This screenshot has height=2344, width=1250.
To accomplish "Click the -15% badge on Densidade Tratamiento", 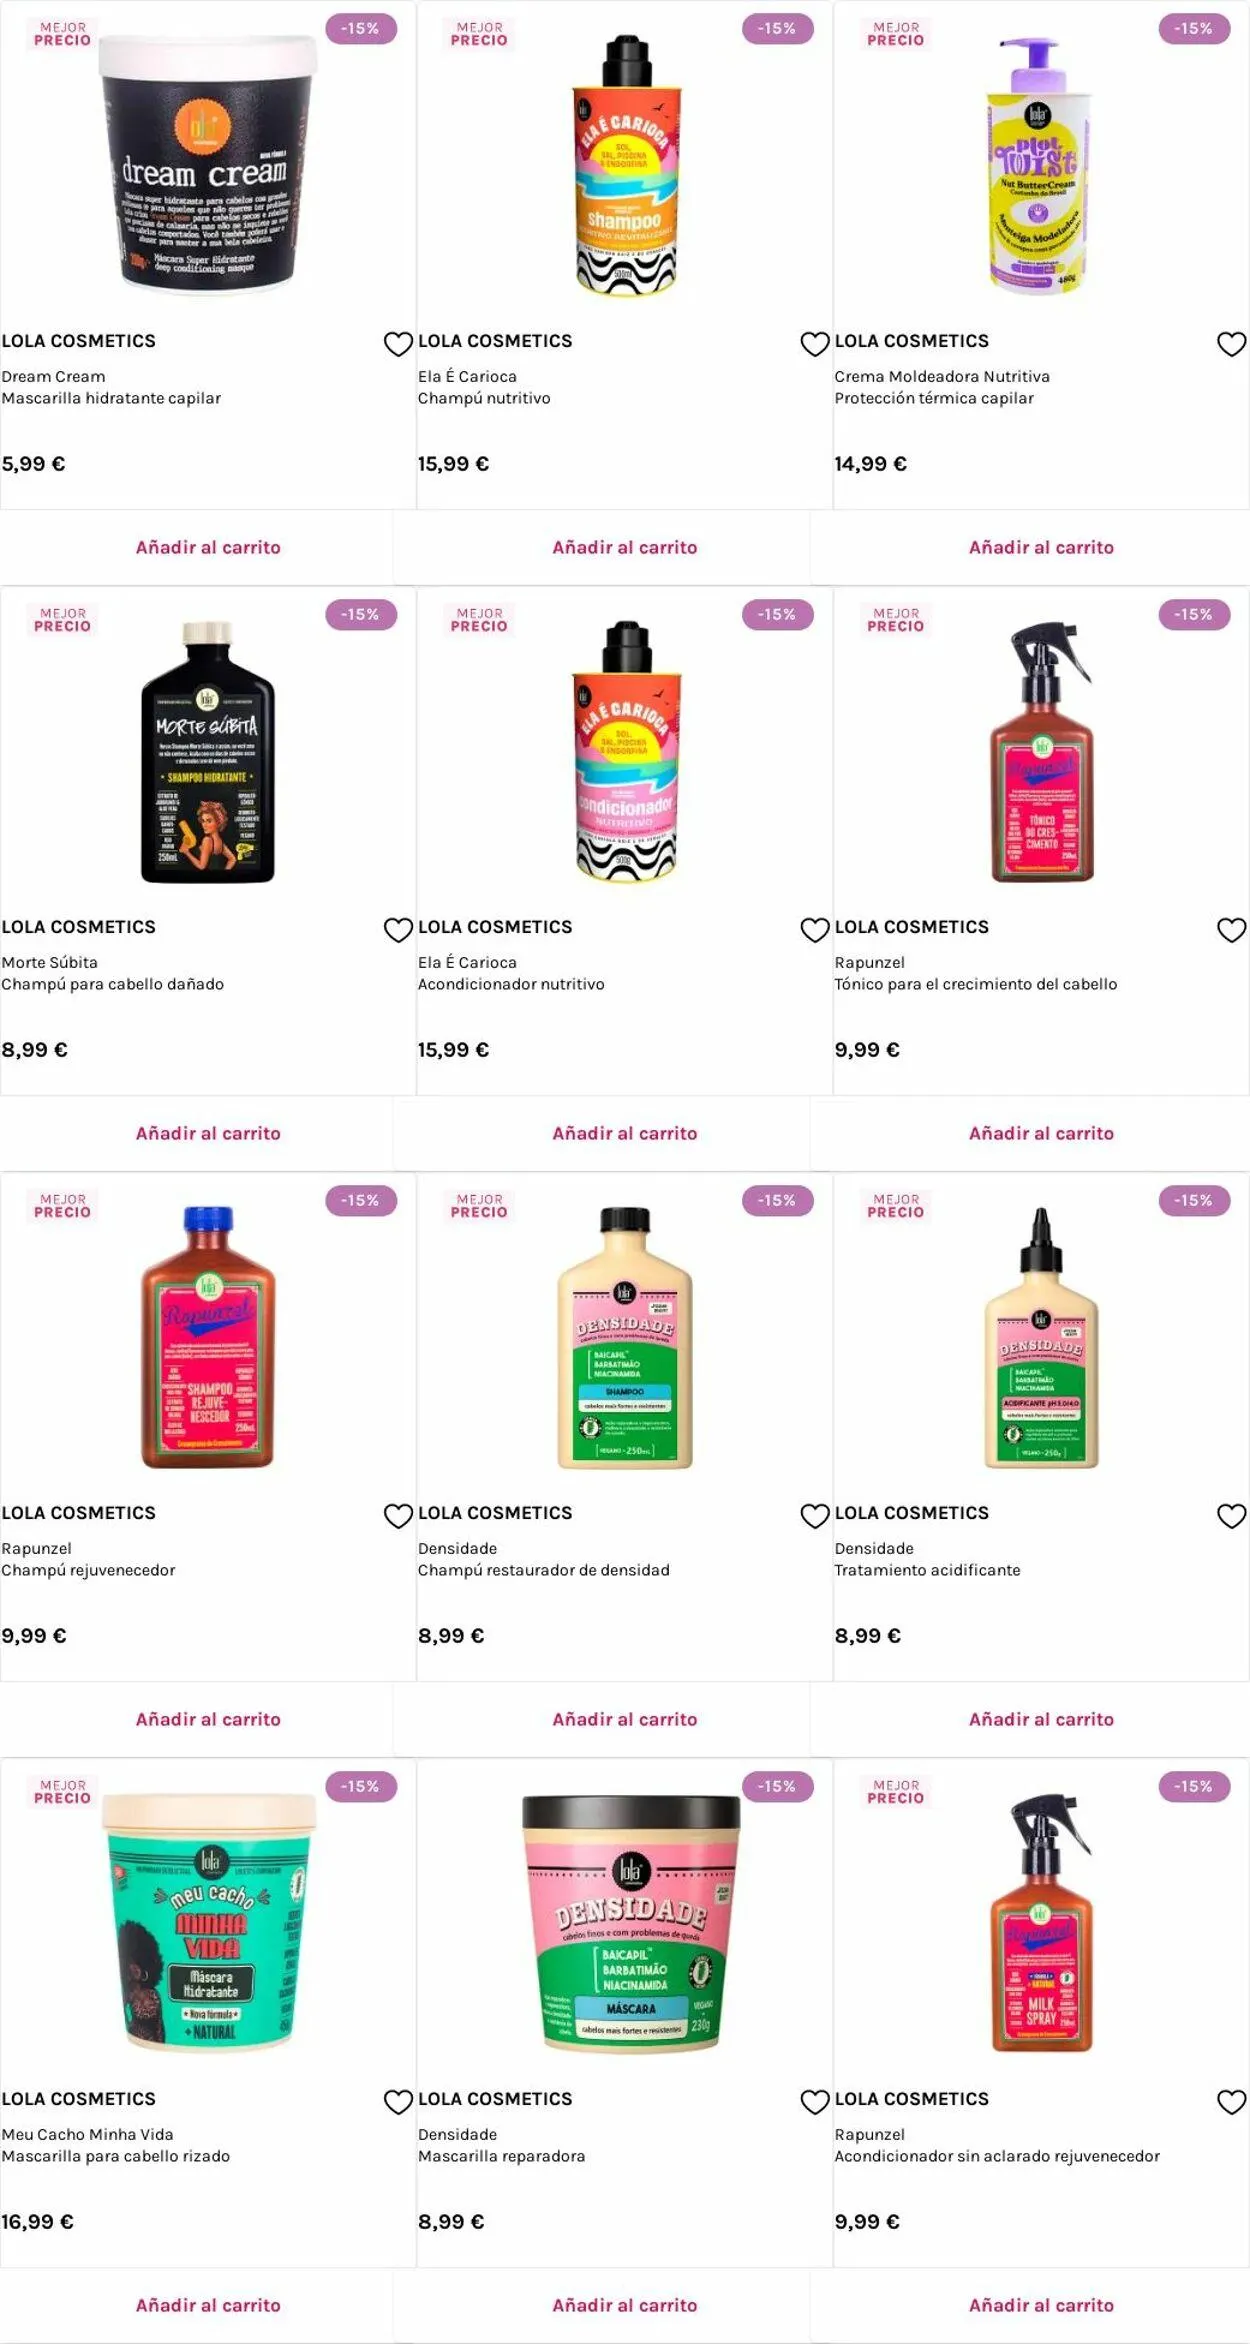I will point(1194,1200).
